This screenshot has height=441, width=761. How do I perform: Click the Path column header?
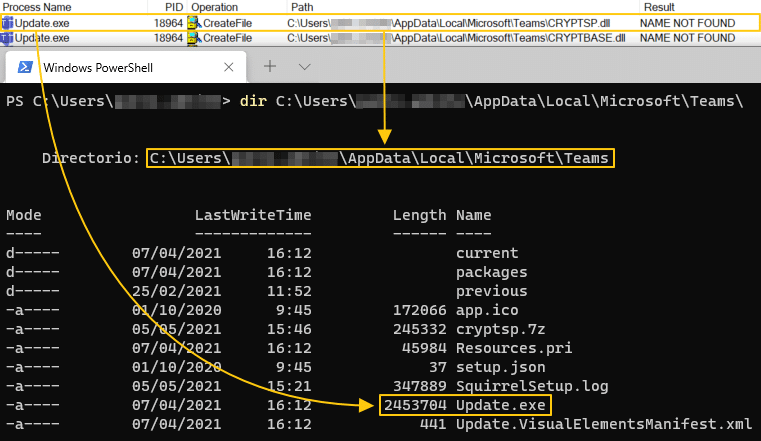pos(302,7)
